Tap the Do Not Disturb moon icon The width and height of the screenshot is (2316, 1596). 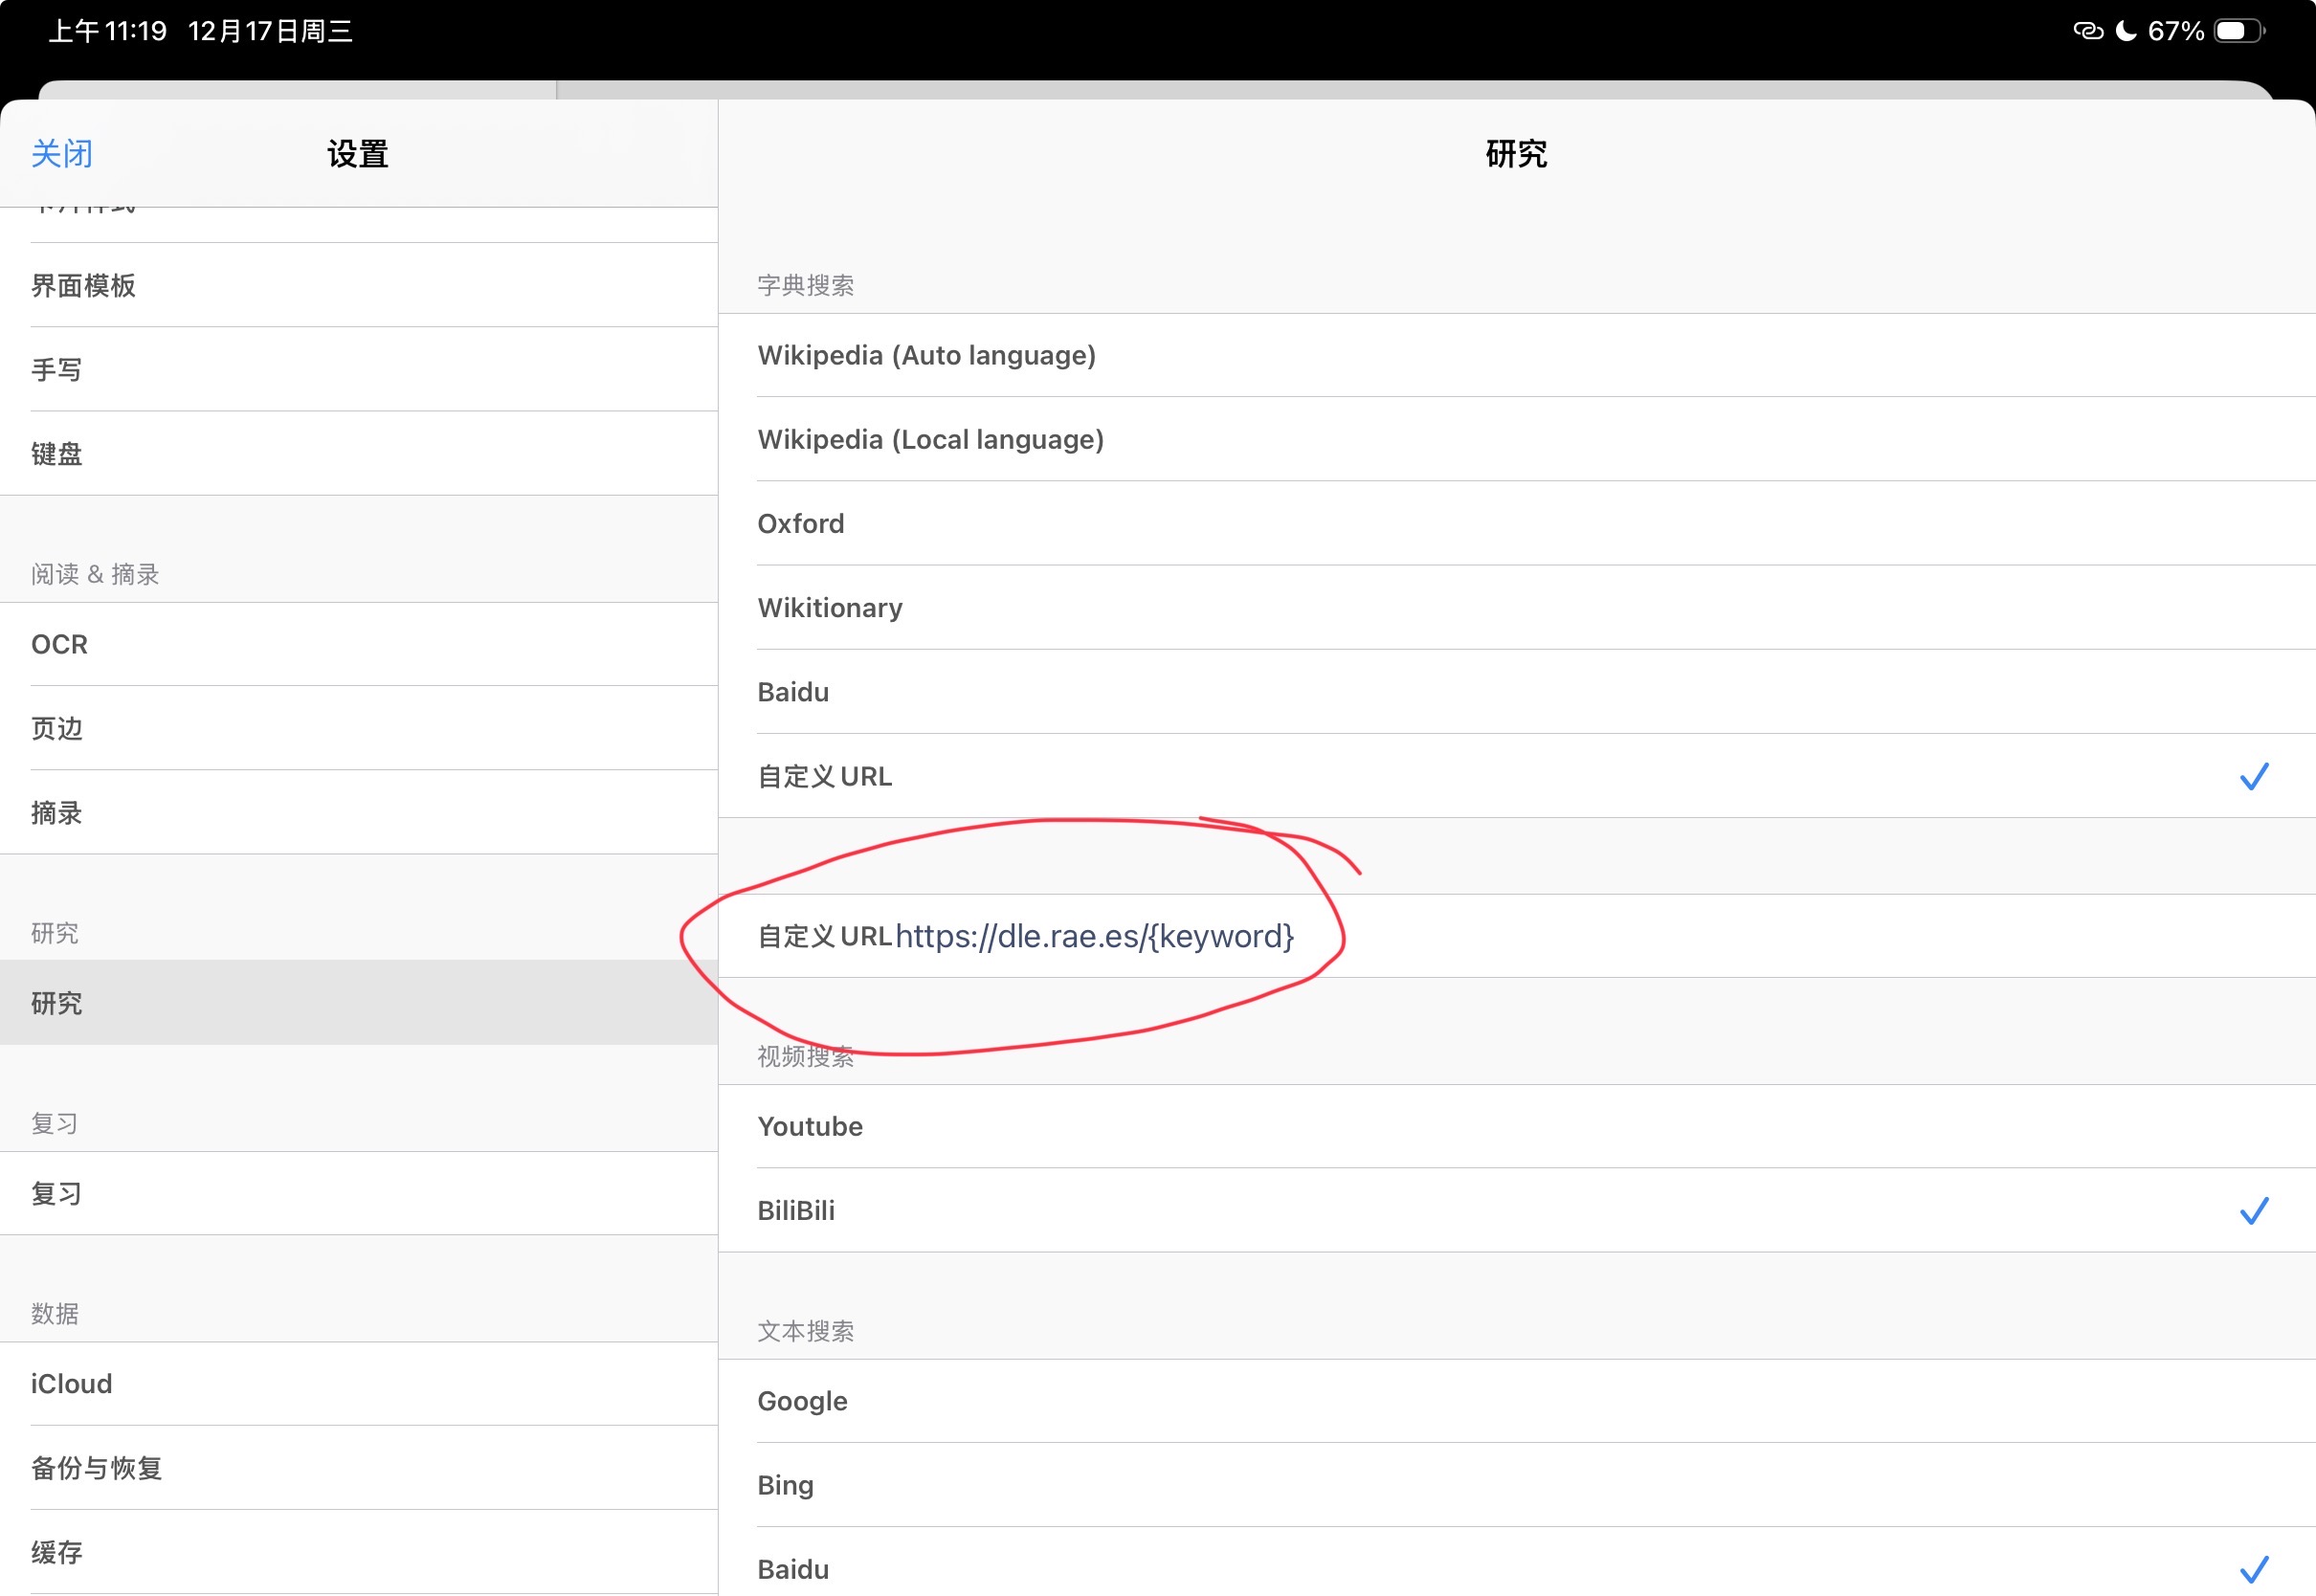click(x=2127, y=31)
